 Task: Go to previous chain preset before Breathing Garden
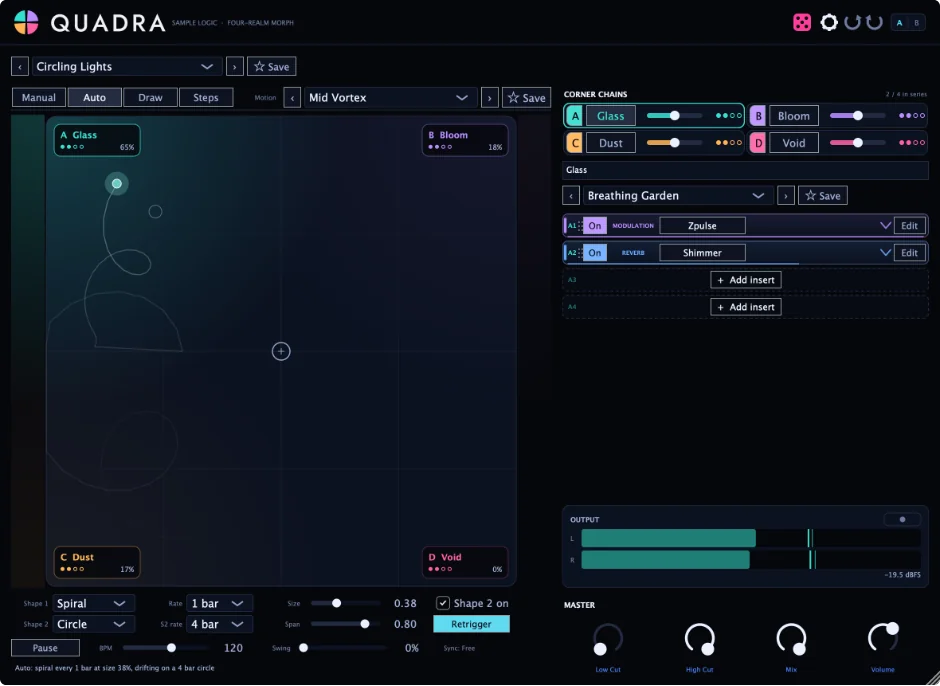(571, 195)
